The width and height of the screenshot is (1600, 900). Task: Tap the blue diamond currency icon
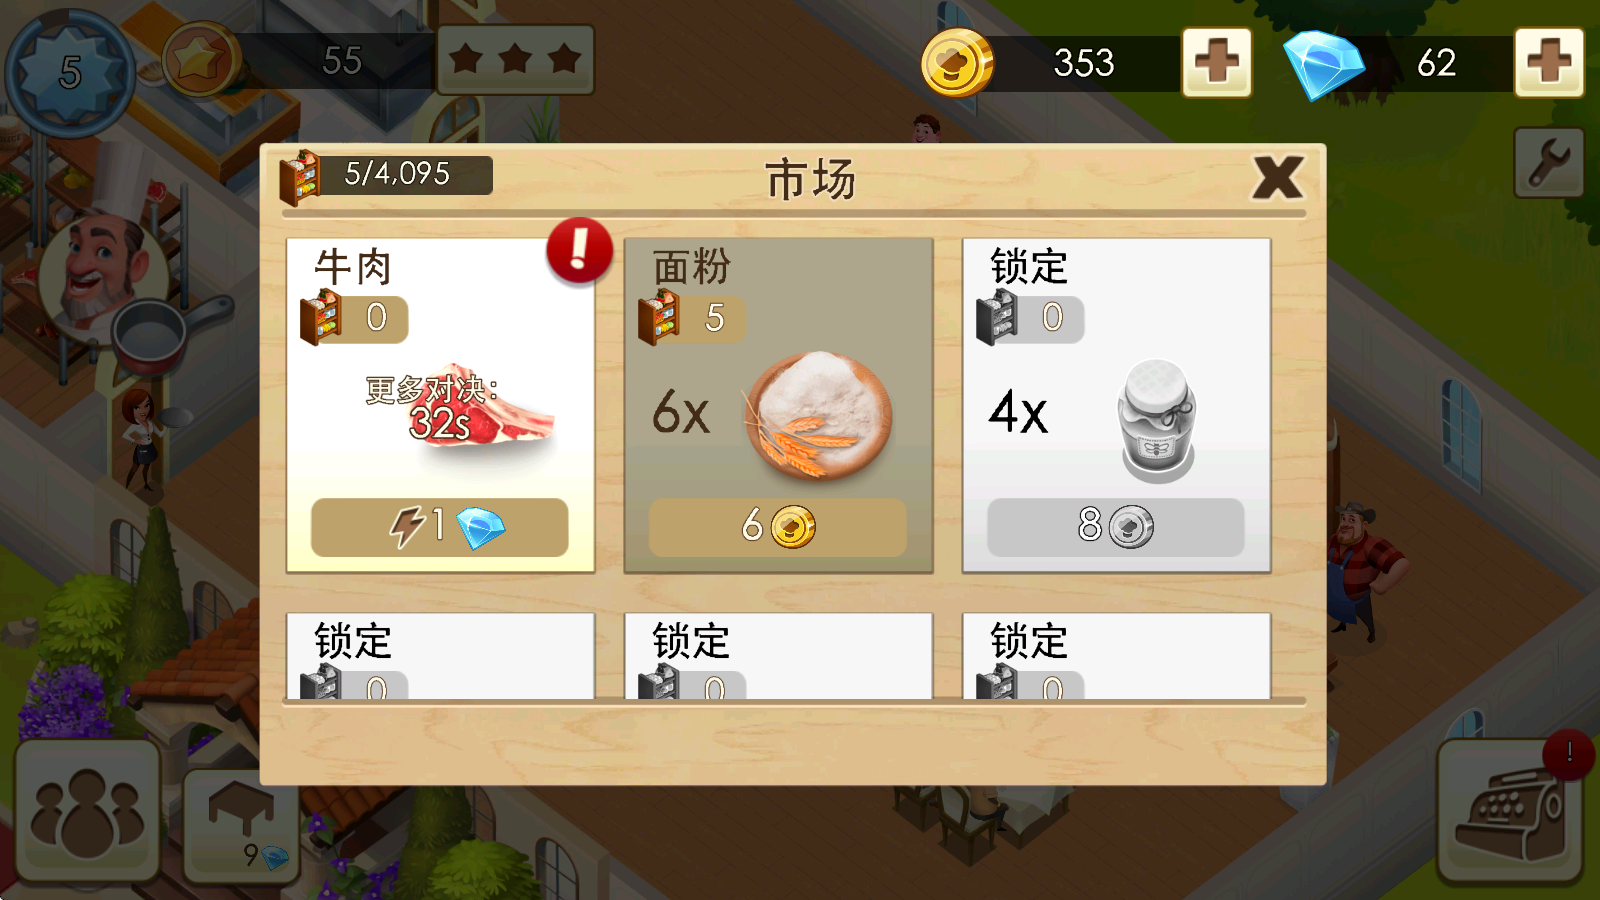click(1323, 64)
